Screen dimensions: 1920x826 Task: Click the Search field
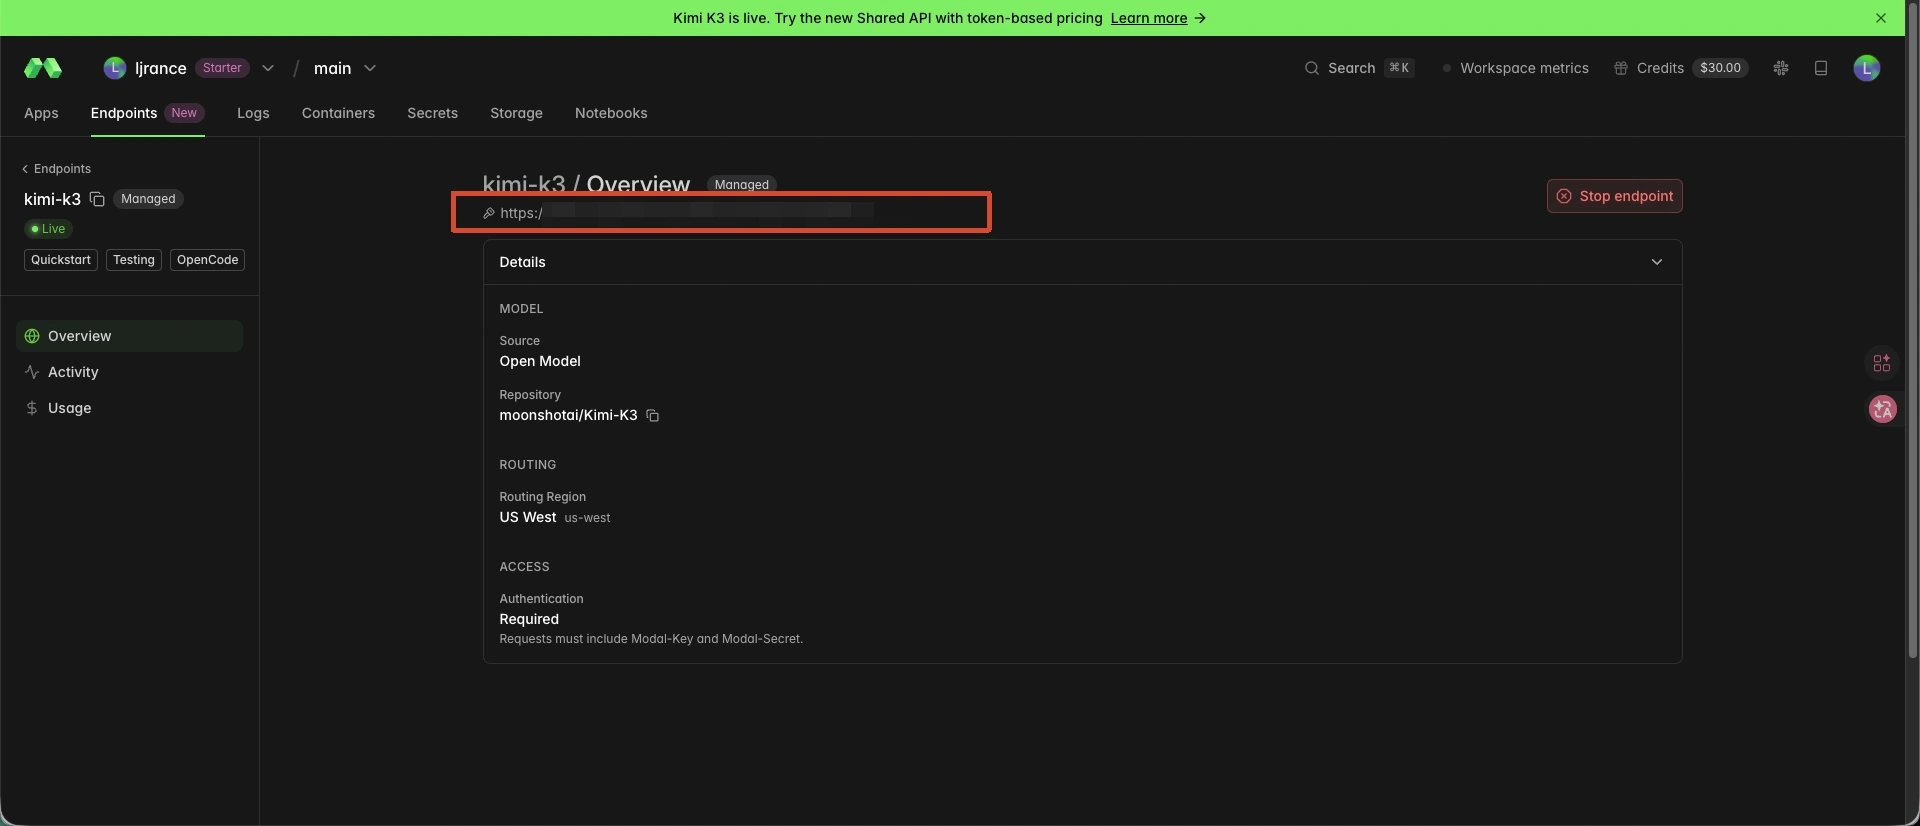[1359, 68]
